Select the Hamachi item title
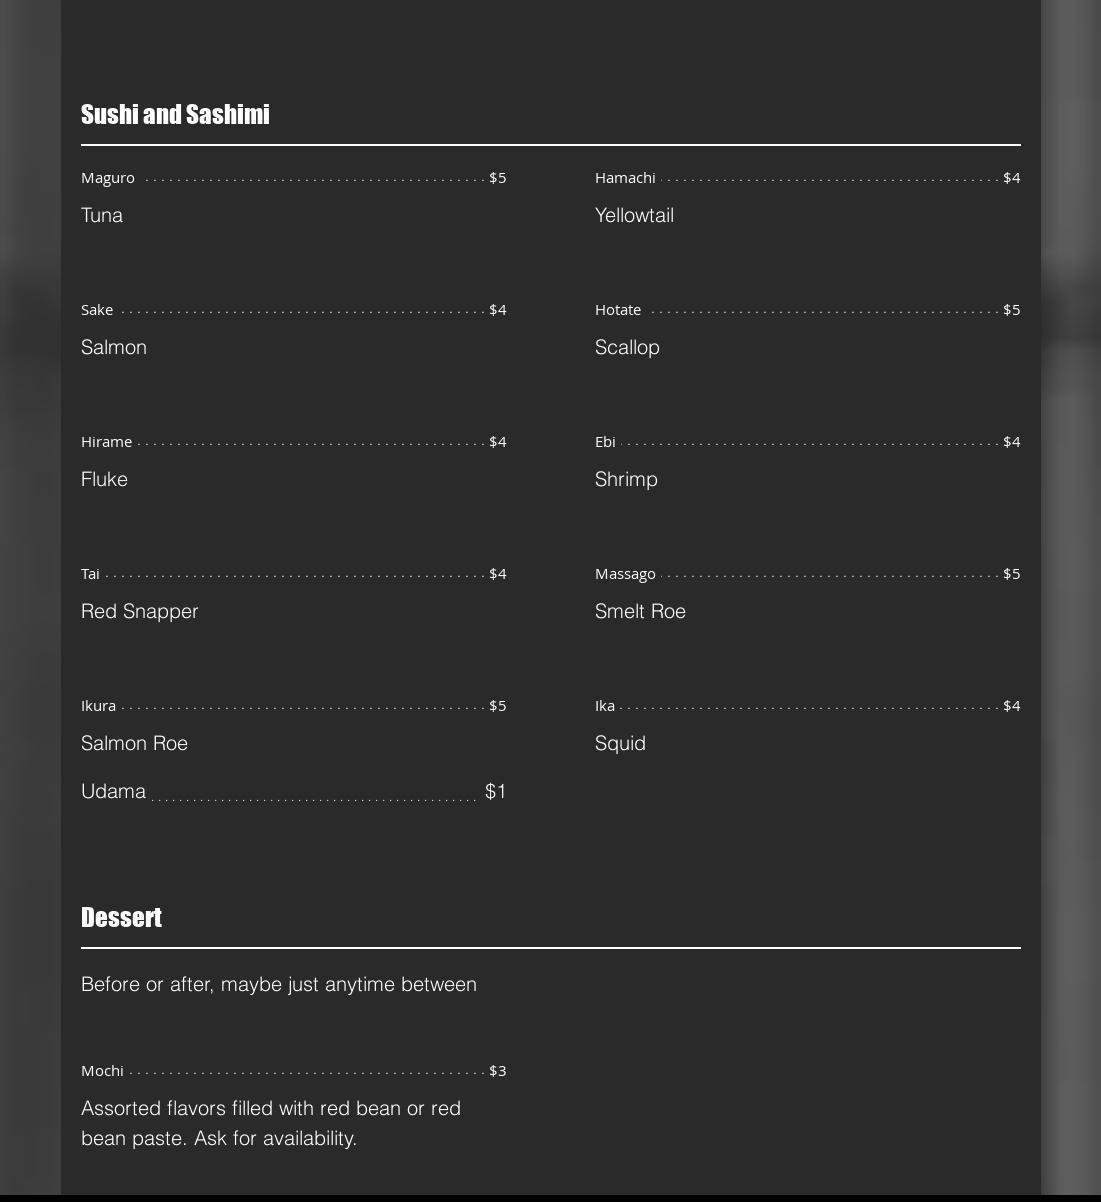 click(x=625, y=178)
